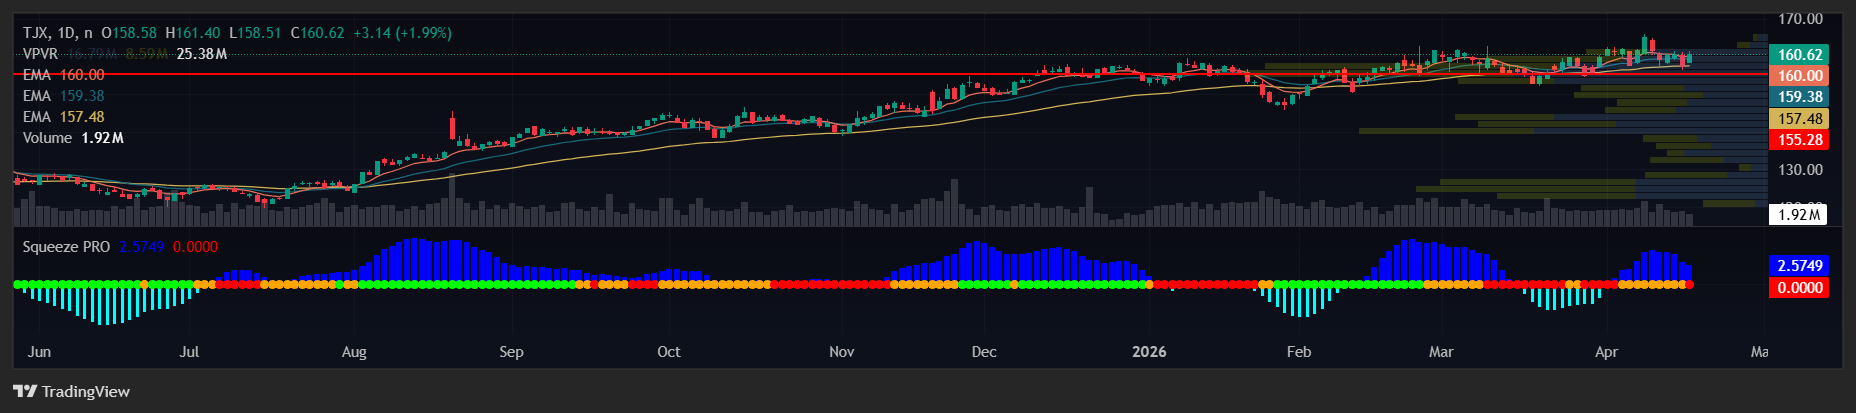
Task: Click the EMA 157.48 legend entry
Action: click(x=63, y=117)
